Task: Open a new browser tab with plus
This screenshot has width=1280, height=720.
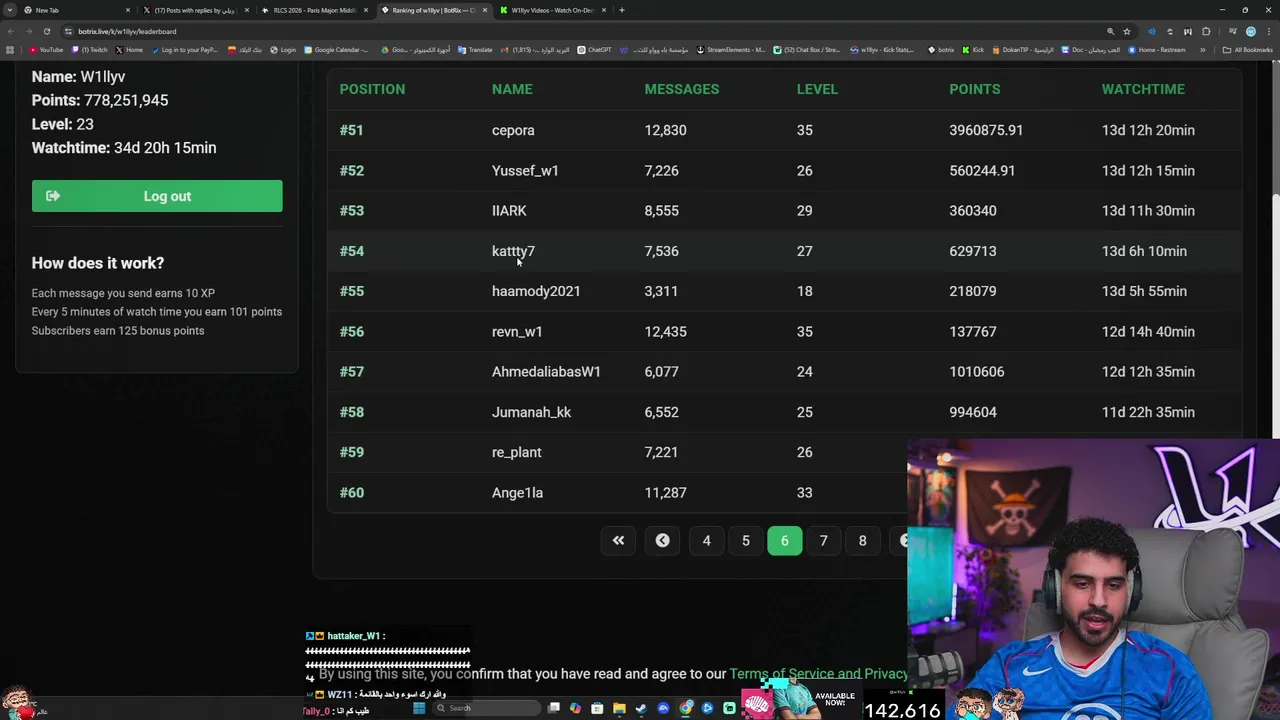Action: coord(622,10)
